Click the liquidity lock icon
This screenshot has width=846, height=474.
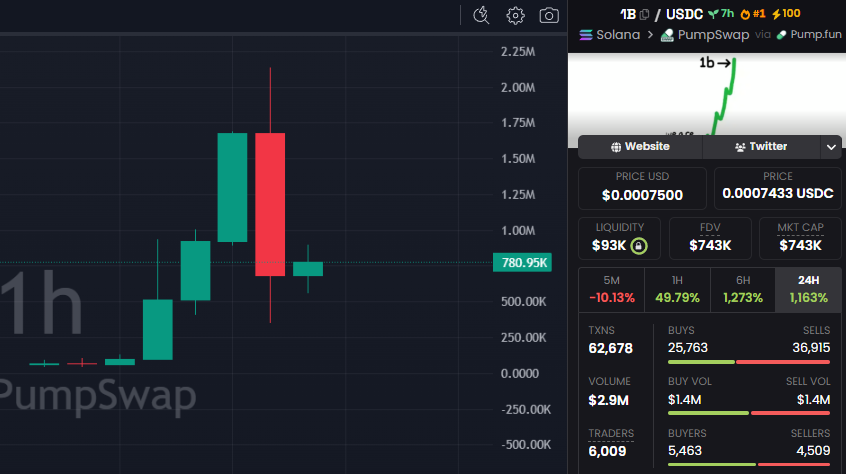(x=639, y=246)
